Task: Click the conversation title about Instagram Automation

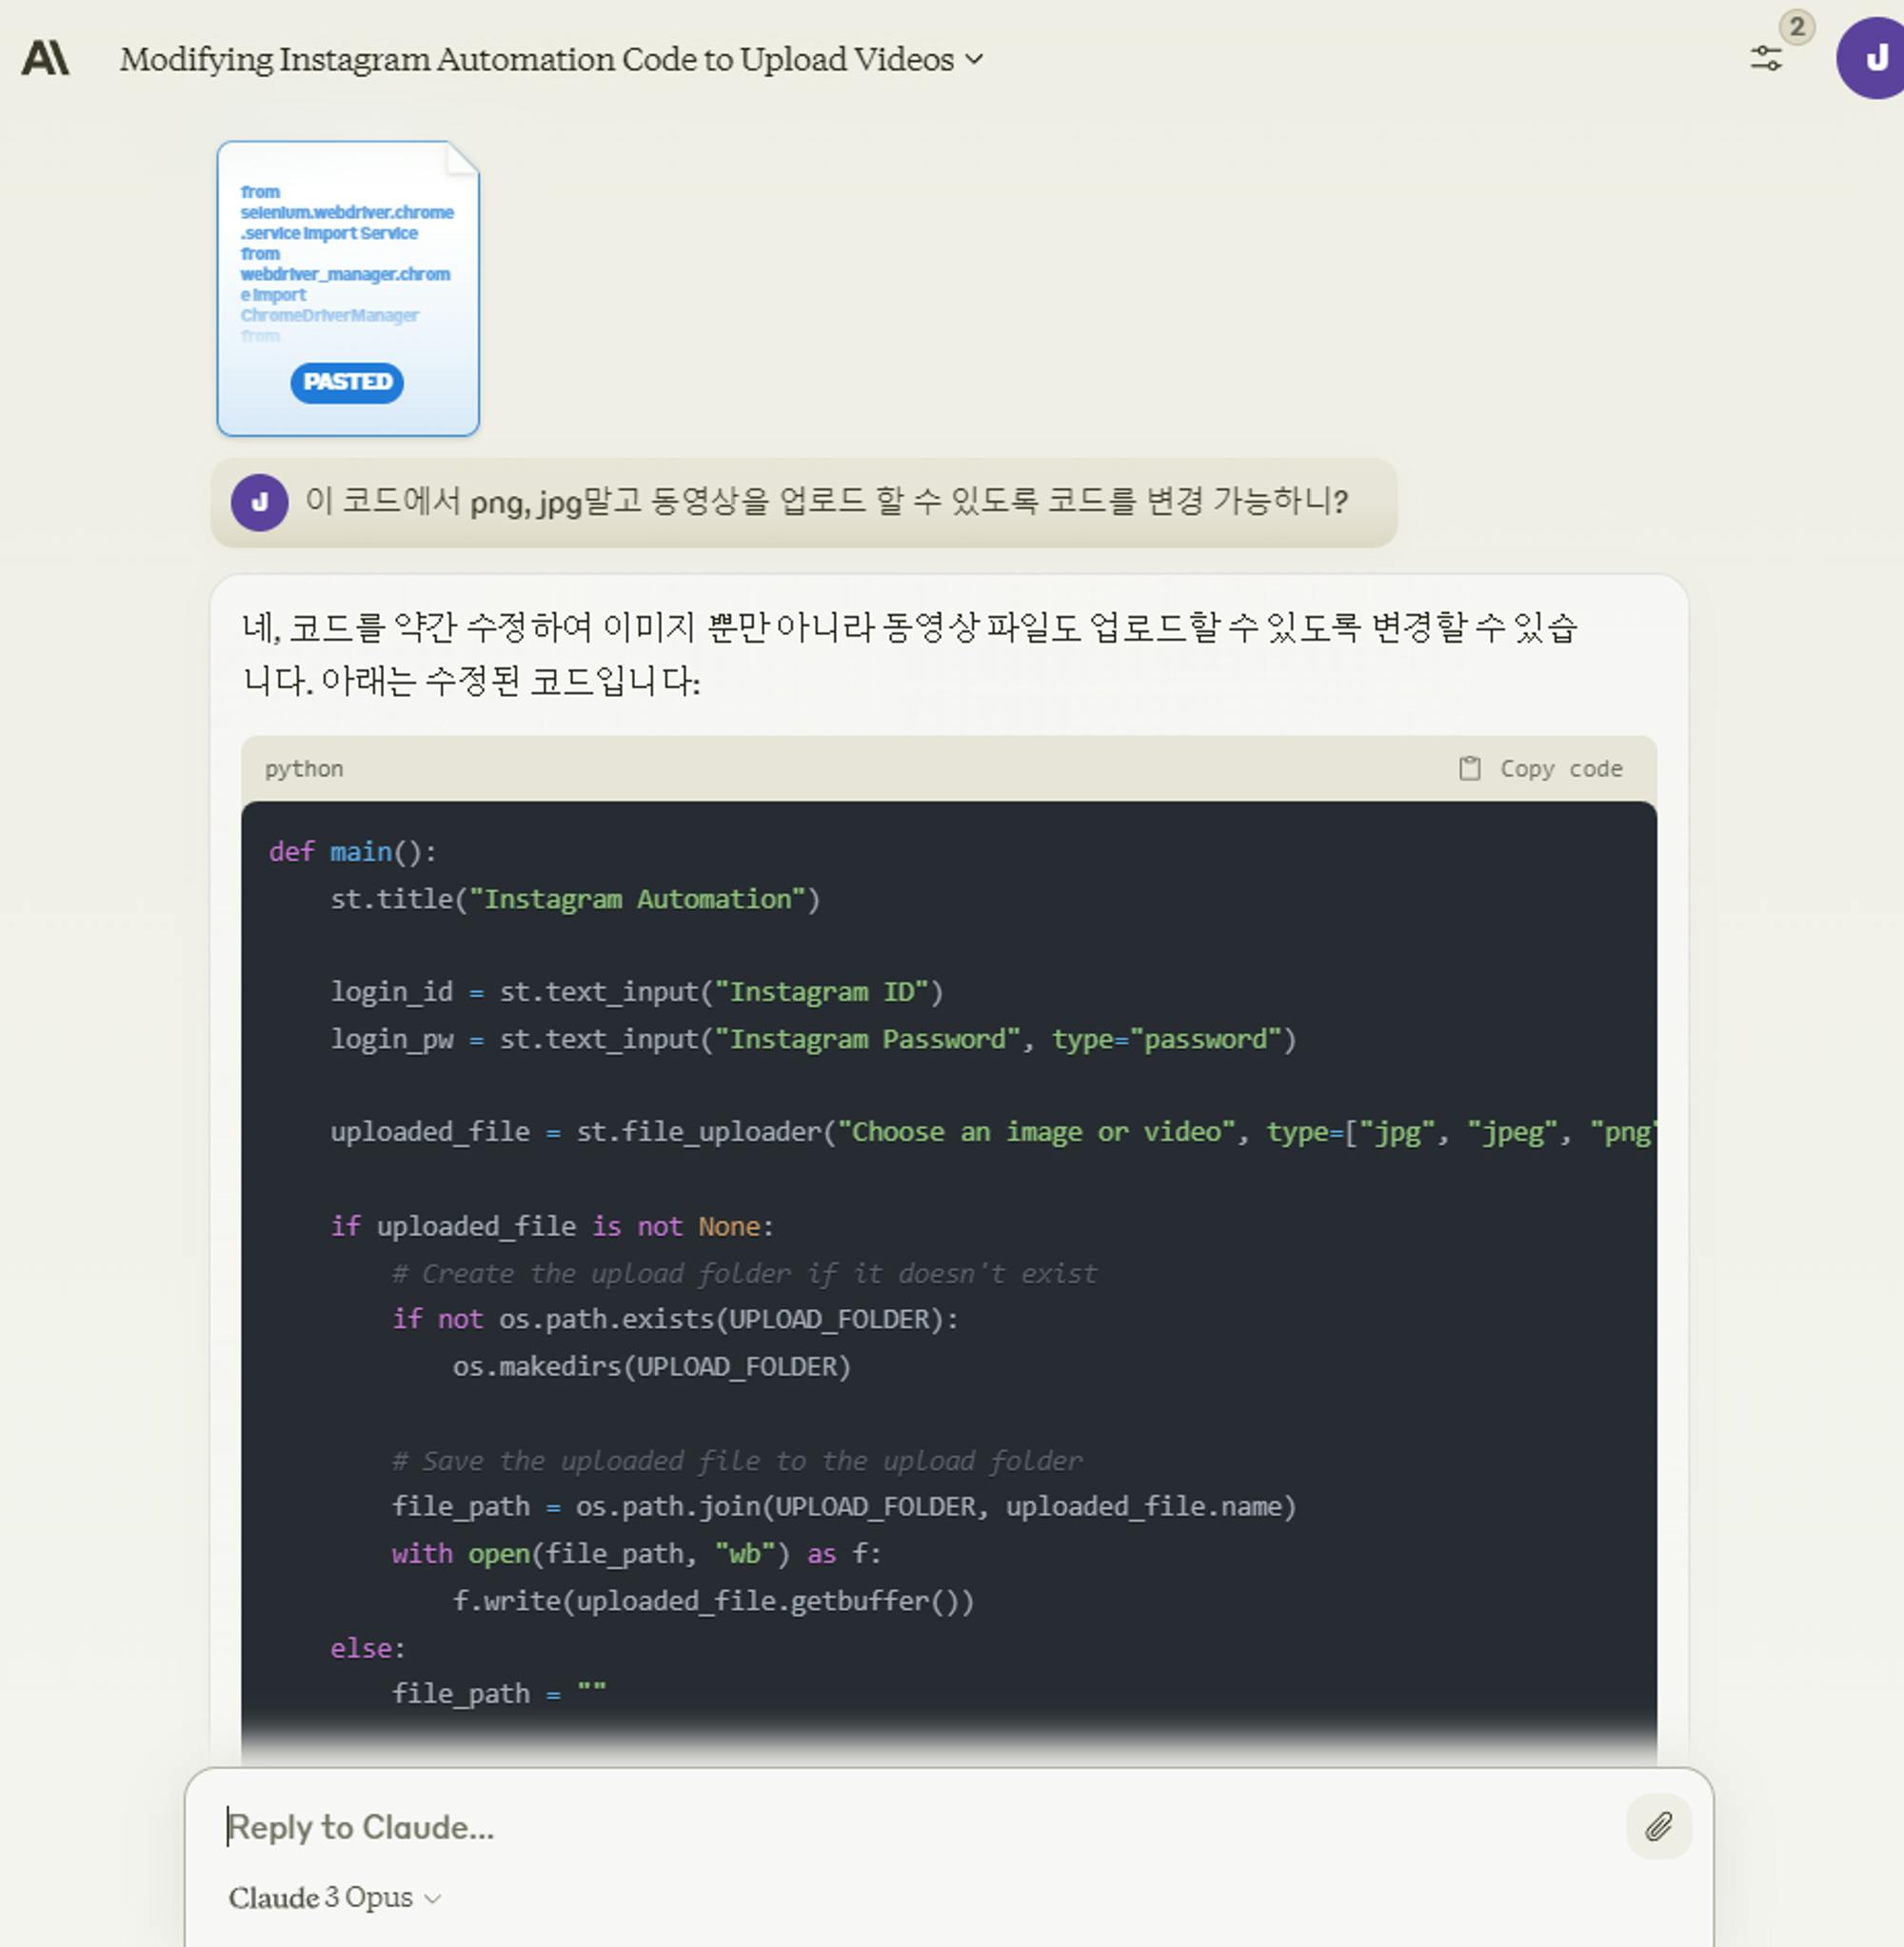Action: (x=536, y=60)
